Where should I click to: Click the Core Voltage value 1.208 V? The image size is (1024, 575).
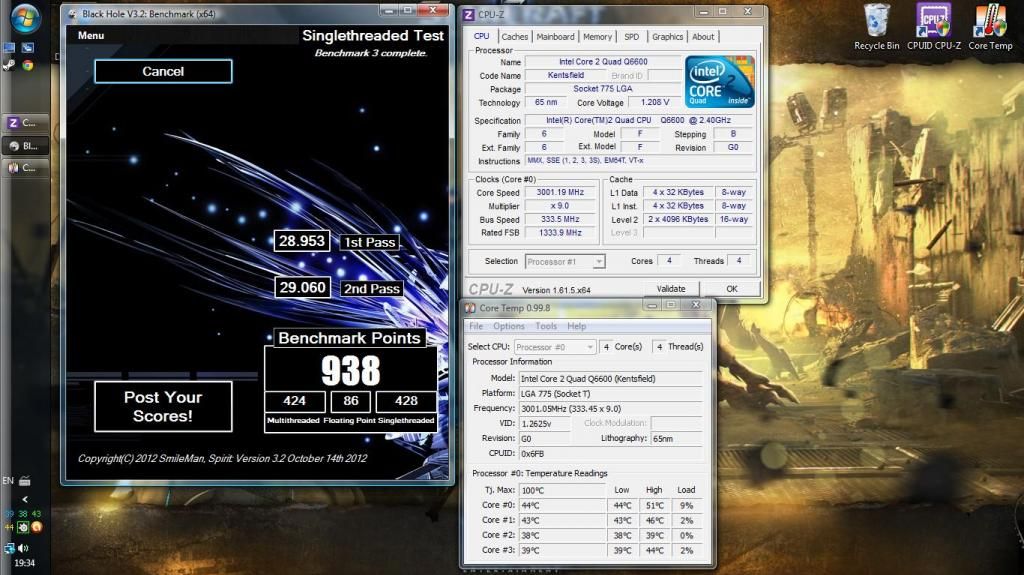click(x=655, y=103)
